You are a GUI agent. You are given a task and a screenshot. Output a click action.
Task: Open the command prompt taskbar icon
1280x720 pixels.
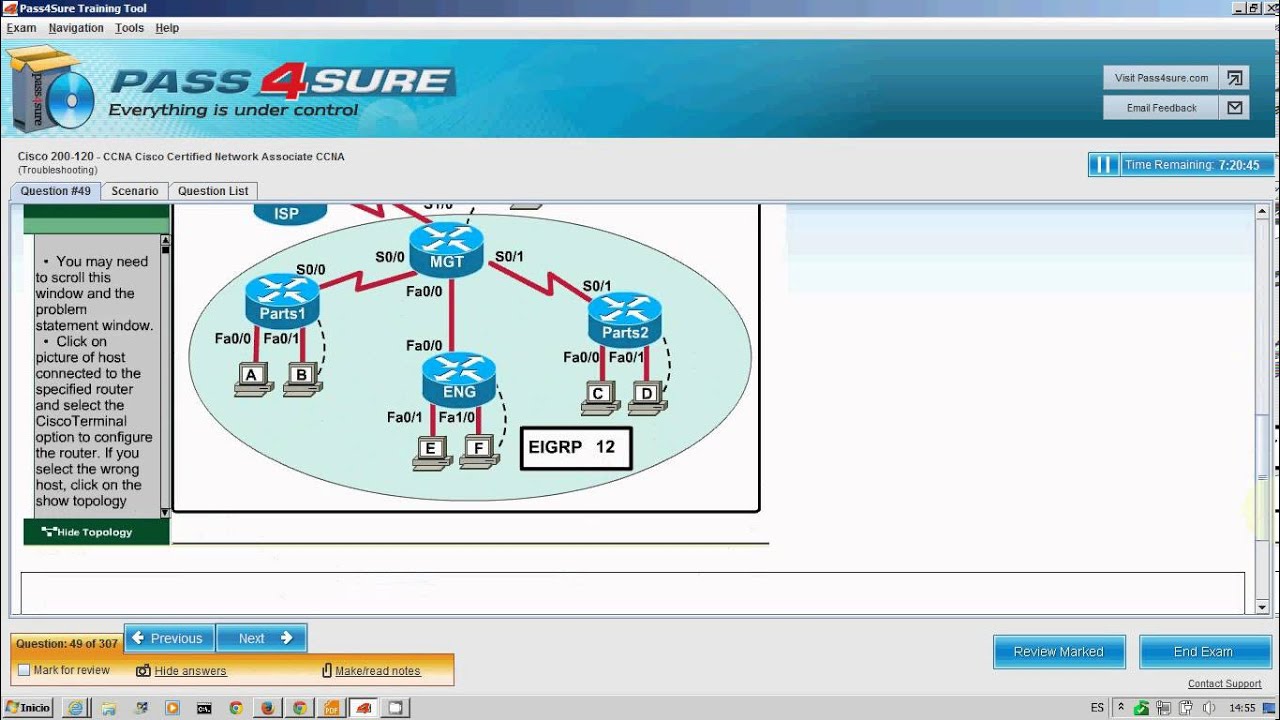204,708
